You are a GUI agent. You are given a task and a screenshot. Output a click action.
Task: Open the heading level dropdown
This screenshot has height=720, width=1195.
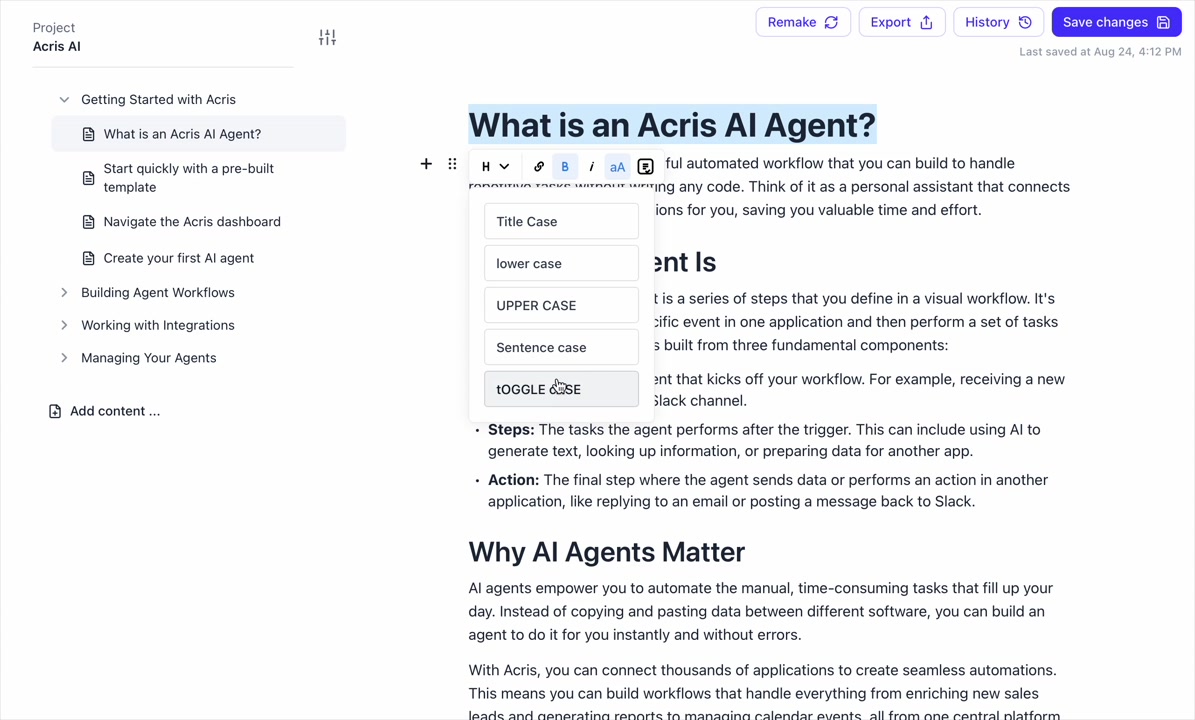pyautogui.click(x=495, y=167)
